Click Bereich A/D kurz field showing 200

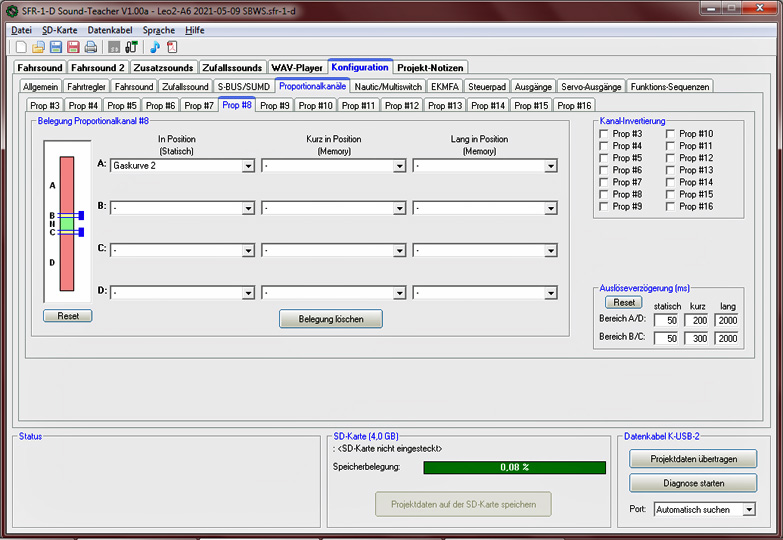[696, 320]
